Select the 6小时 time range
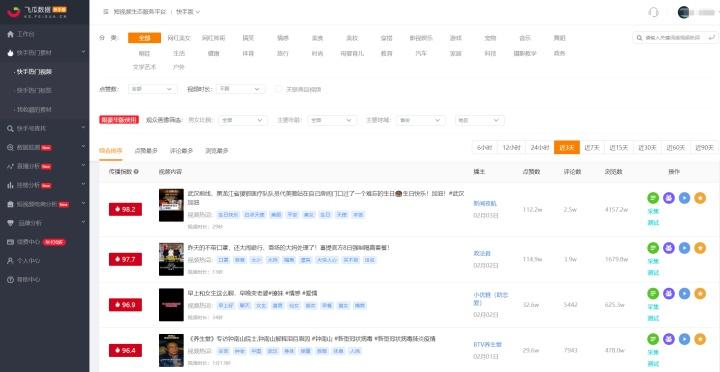The image size is (720, 372). pos(484,147)
